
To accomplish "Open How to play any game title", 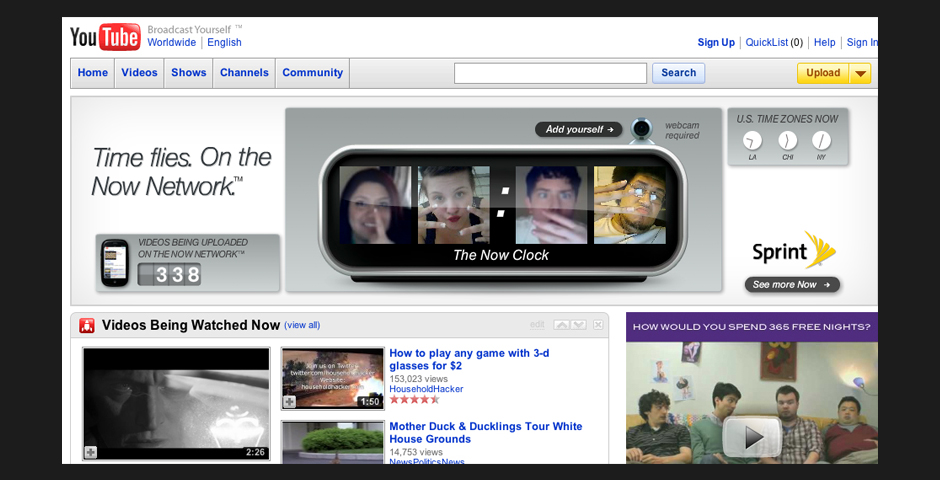I will pyautogui.click(x=469, y=360).
